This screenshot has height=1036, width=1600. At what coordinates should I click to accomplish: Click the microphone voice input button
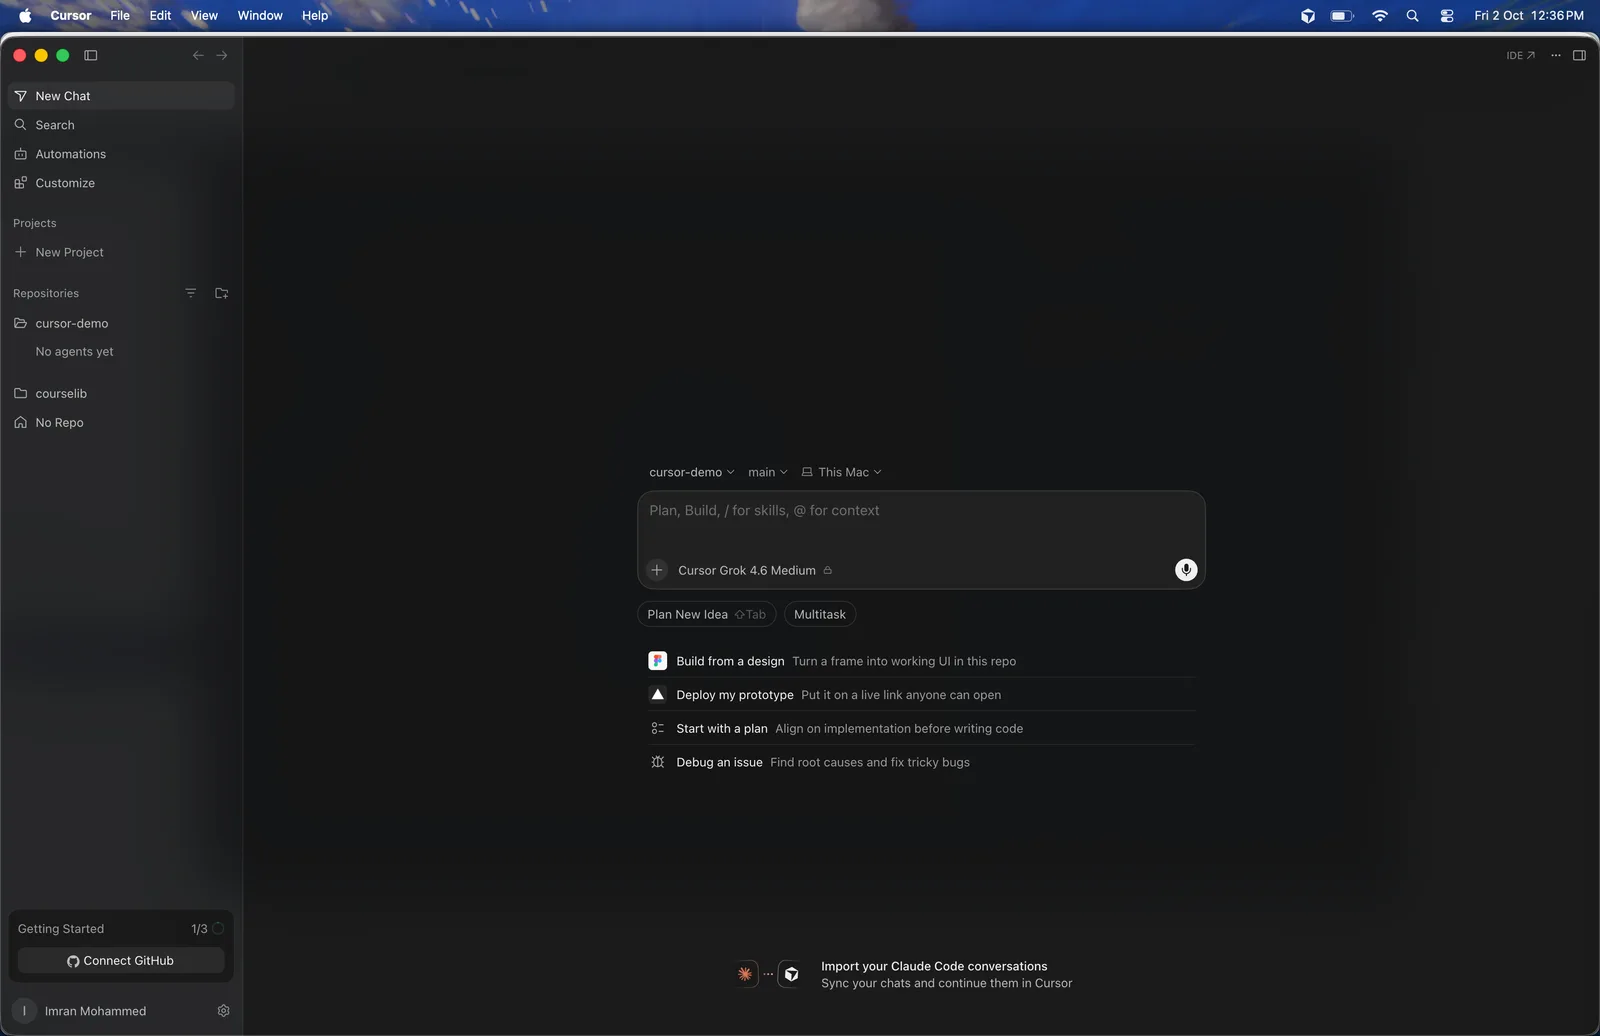1186,570
